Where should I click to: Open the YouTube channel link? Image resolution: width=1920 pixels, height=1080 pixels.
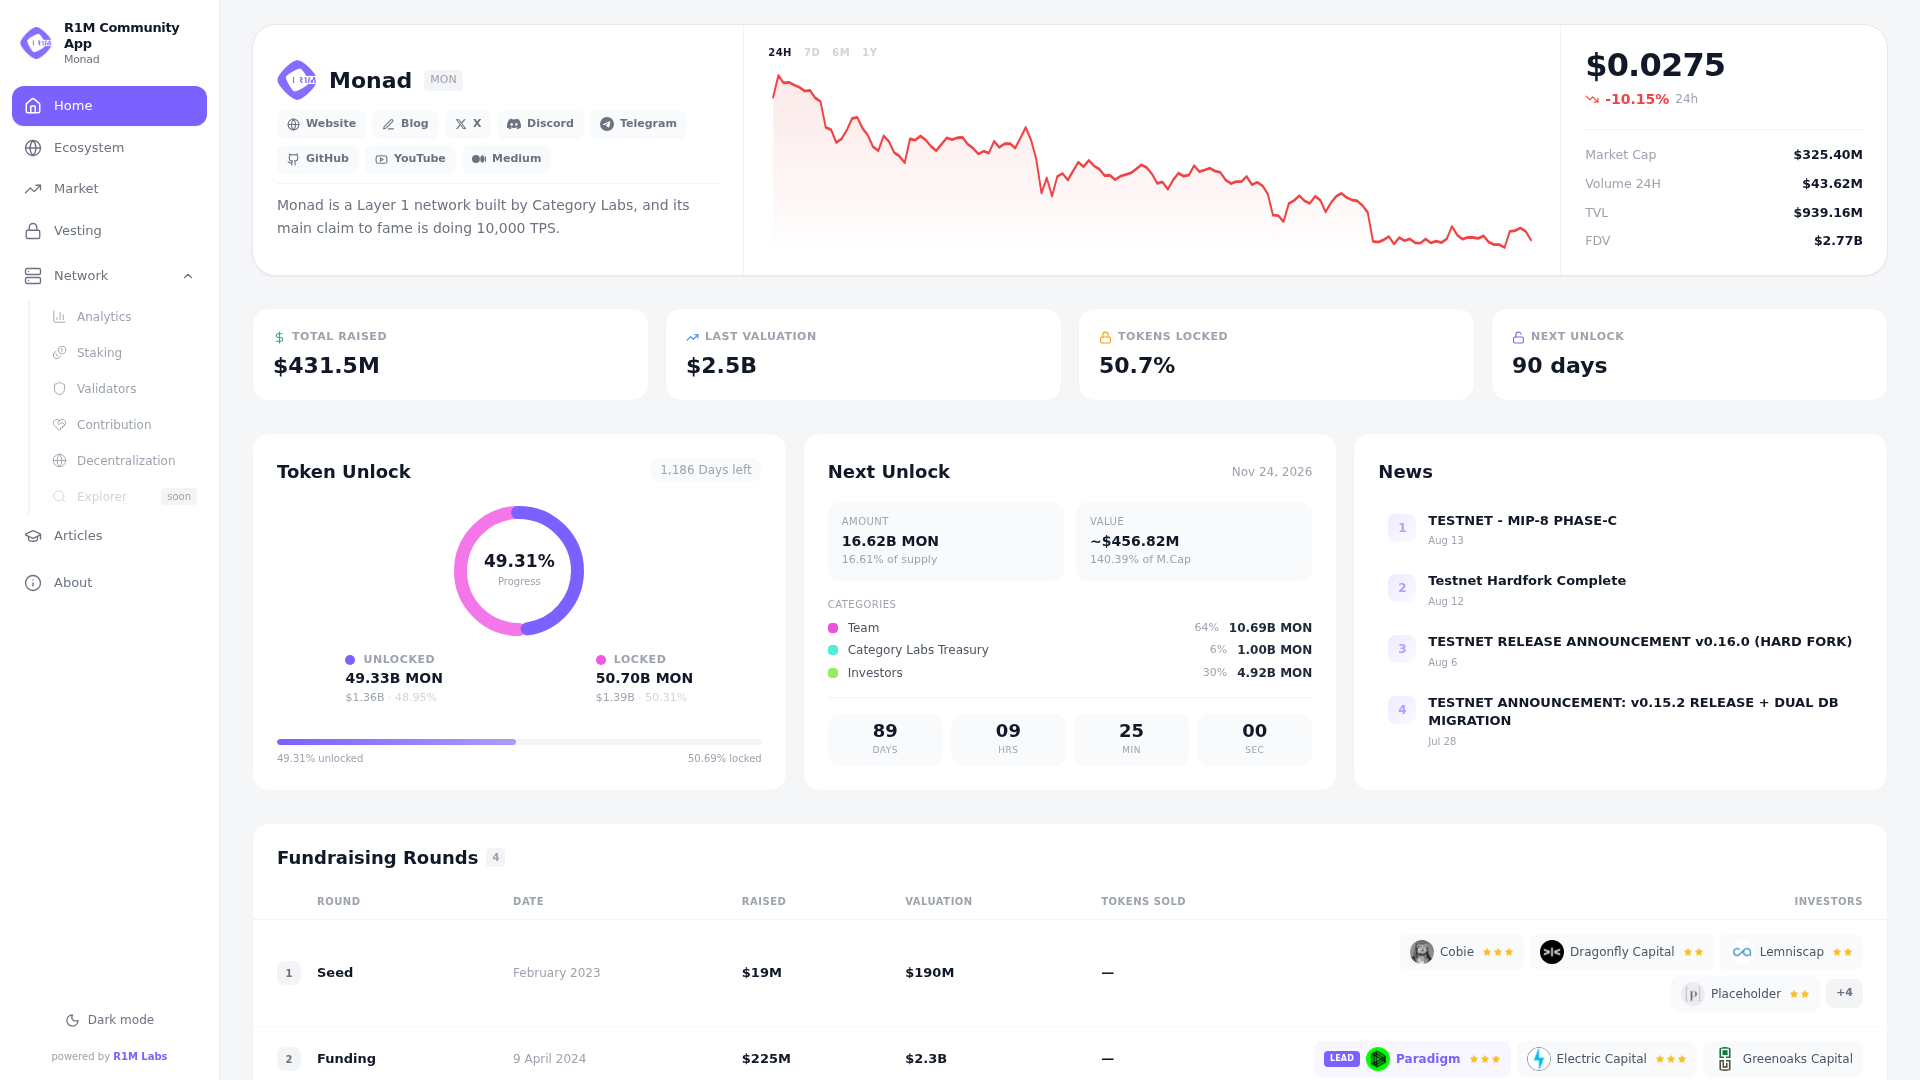pos(410,159)
